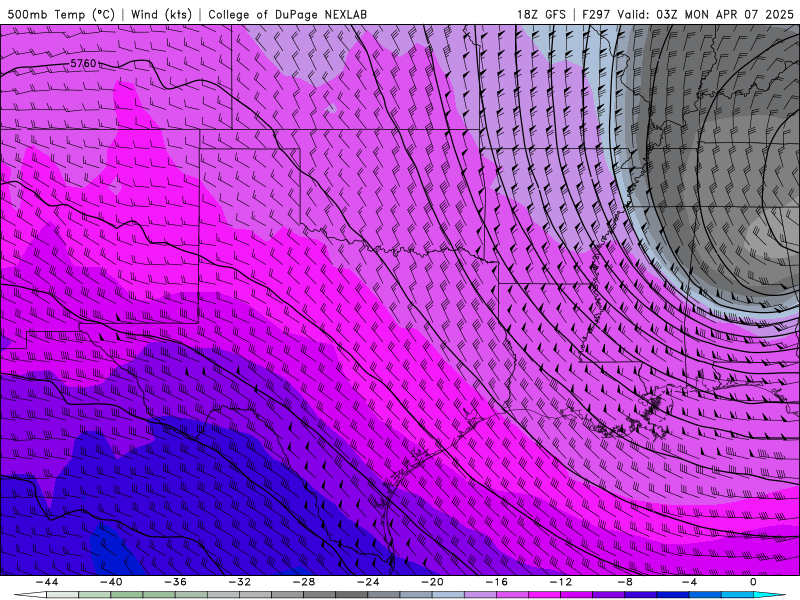Click the -4 colorbar tick label
This screenshot has width=800, height=600.
coord(689,582)
